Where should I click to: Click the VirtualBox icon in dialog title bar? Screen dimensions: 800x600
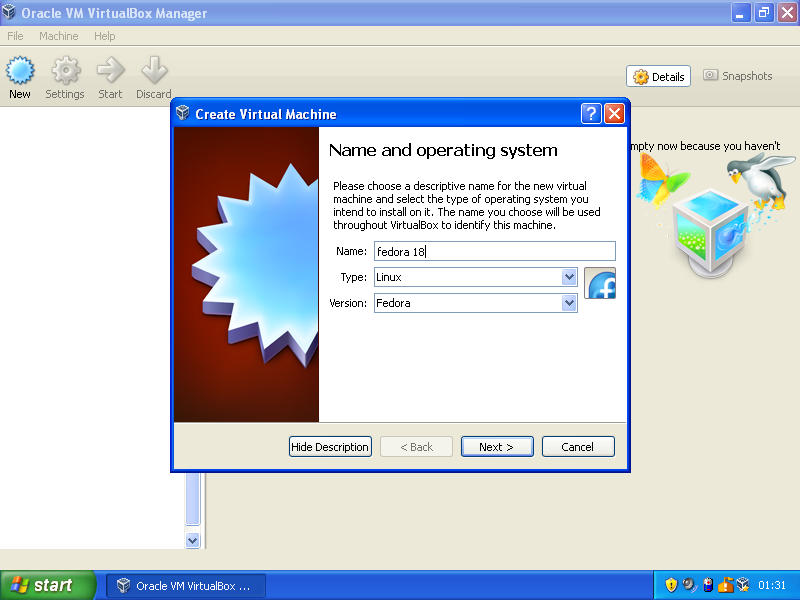(x=183, y=113)
